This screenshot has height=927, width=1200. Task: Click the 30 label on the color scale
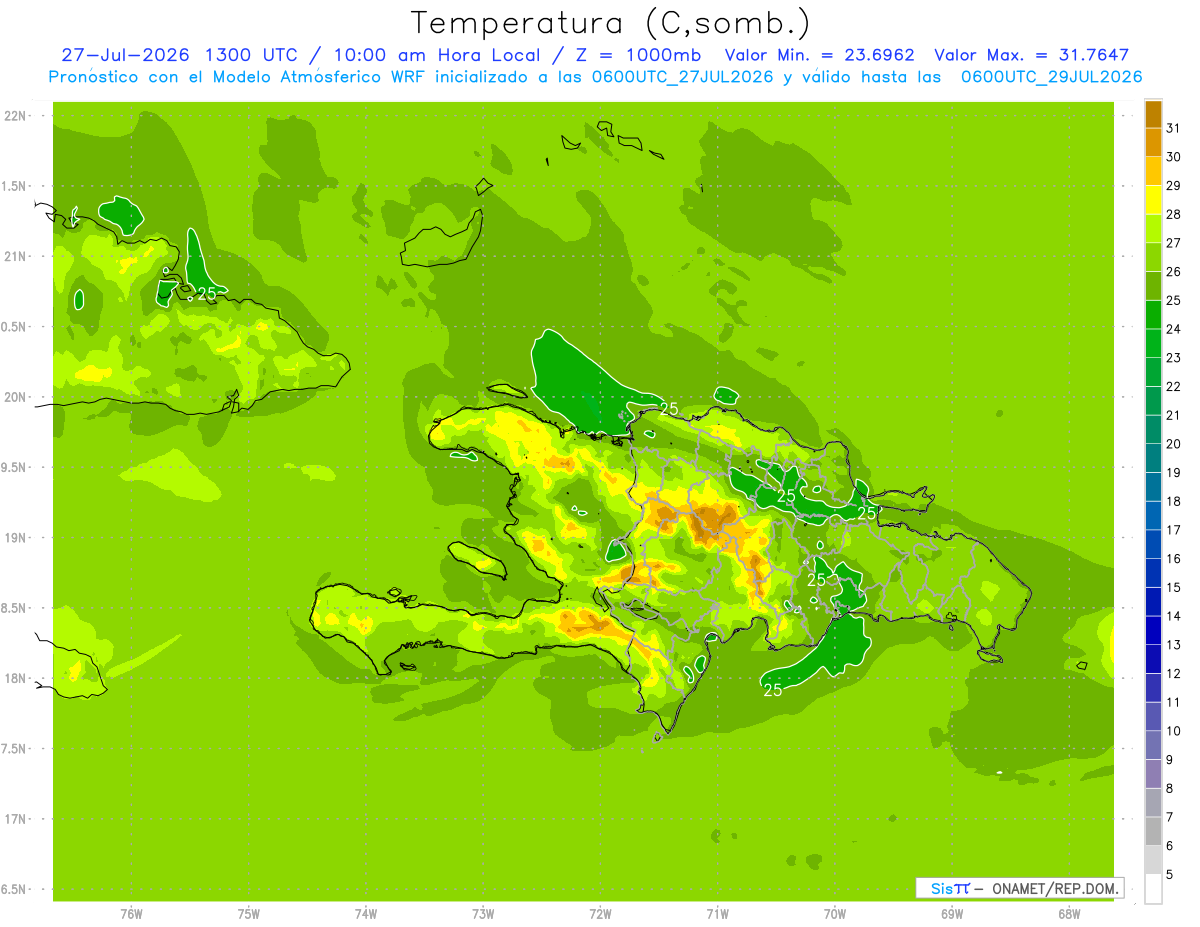(1174, 156)
